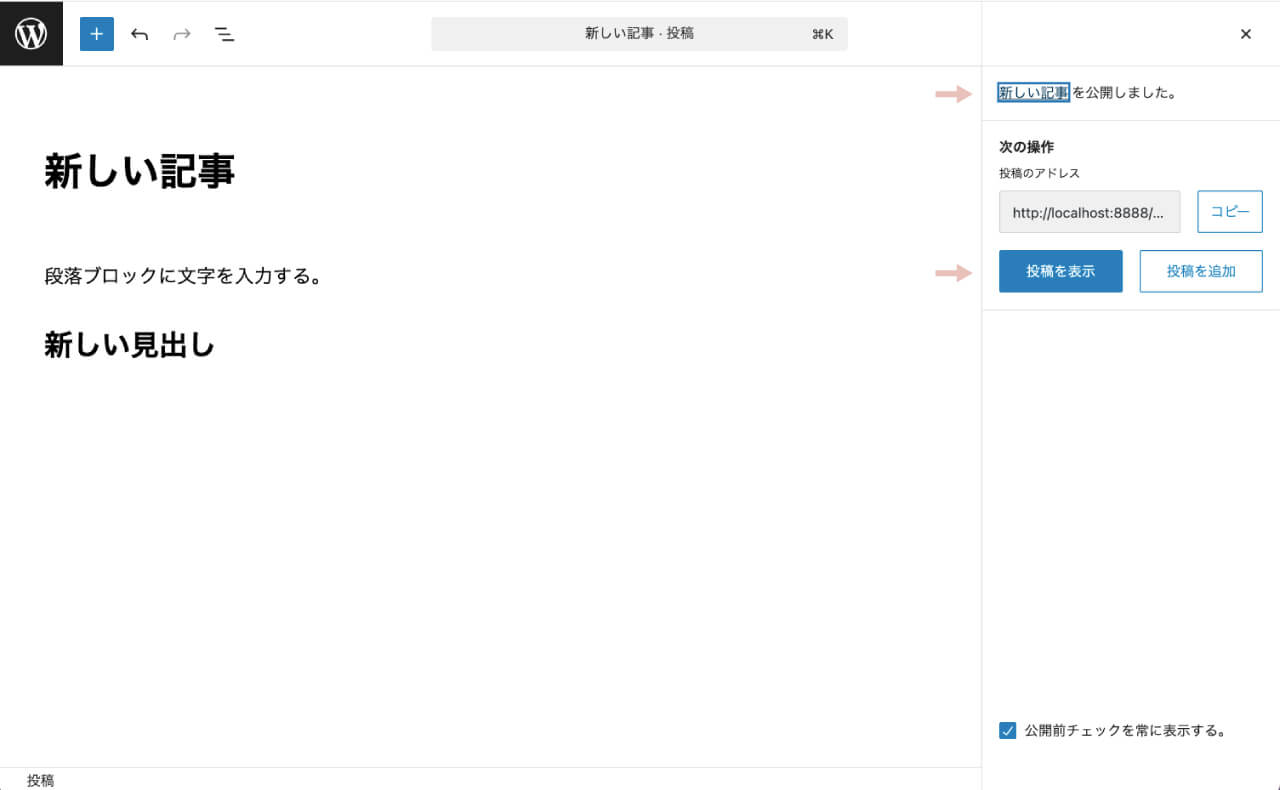Click the WordPress logo icon
1280x790 pixels.
click(x=31, y=33)
